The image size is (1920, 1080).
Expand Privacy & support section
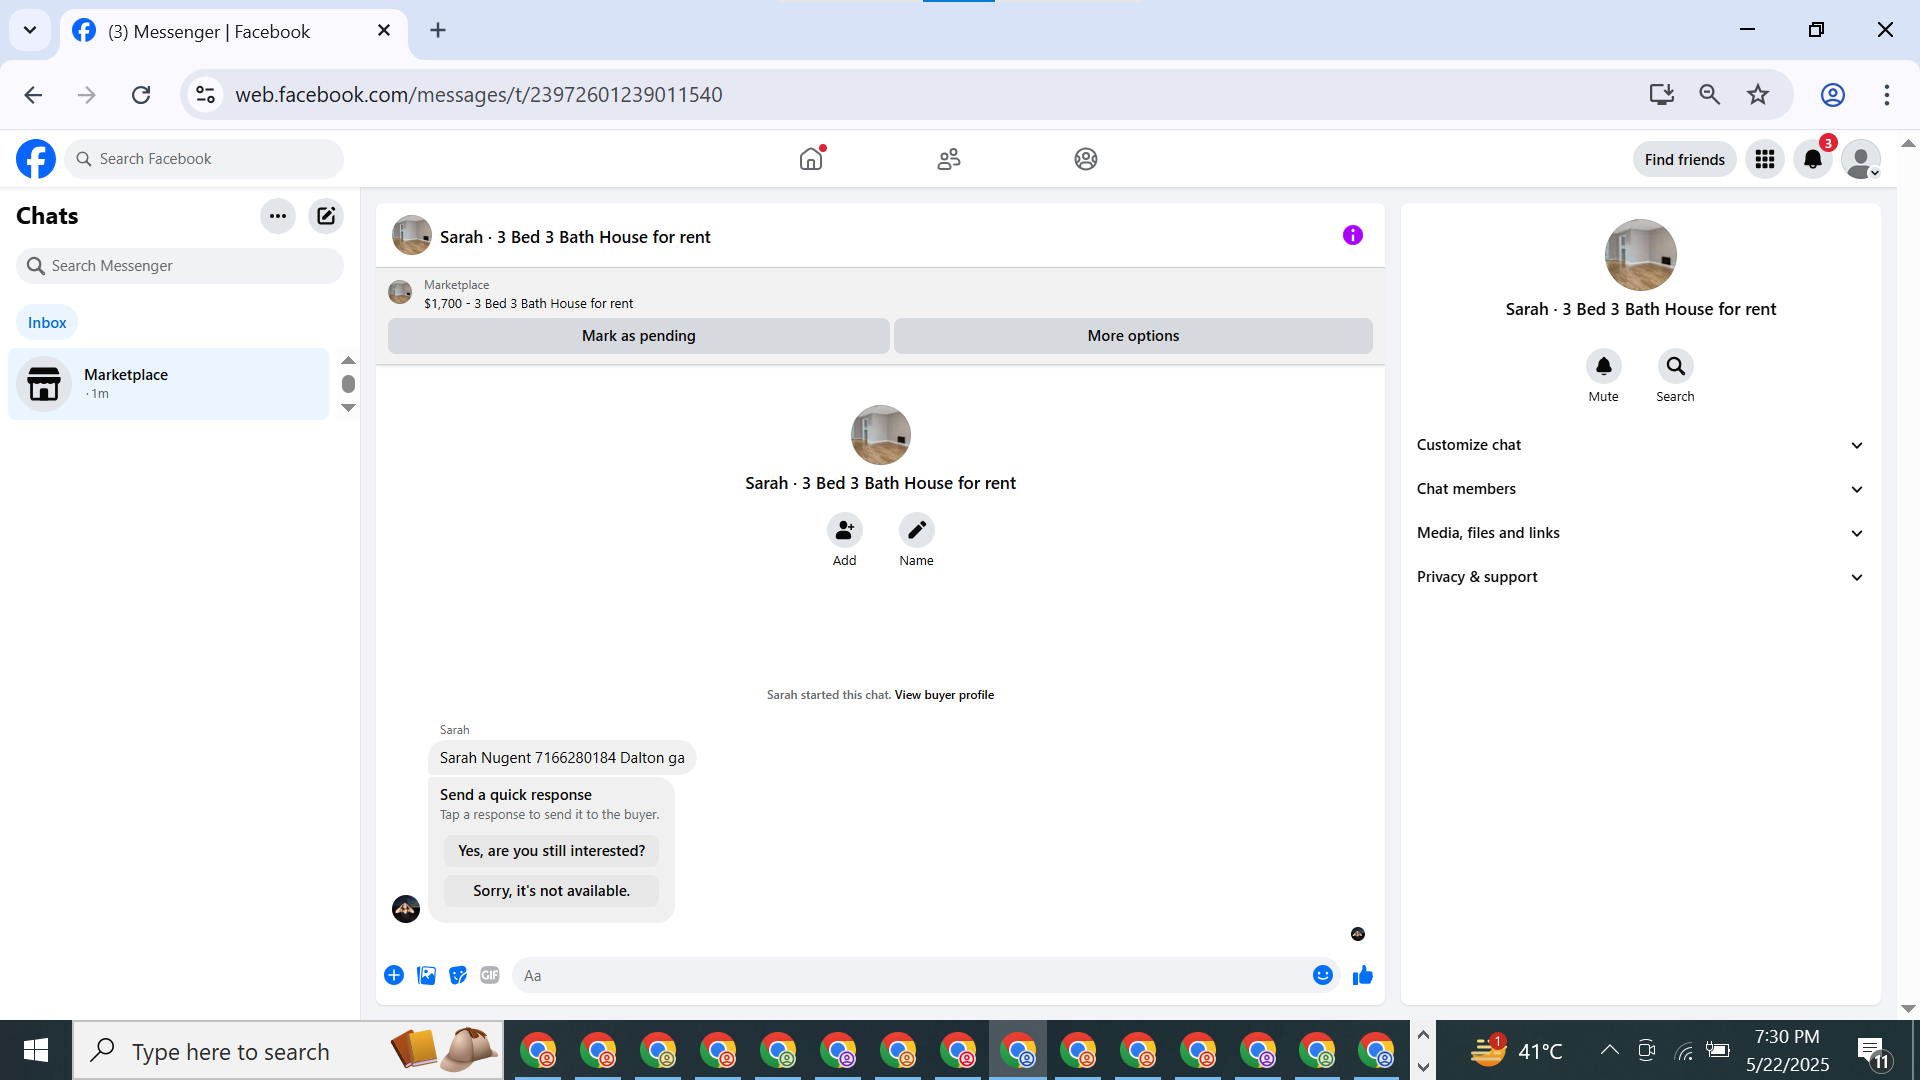(1641, 577)
